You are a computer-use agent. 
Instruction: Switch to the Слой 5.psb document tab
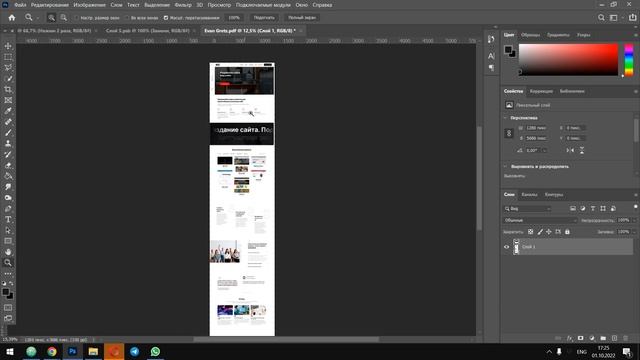[x=147, y=31]
